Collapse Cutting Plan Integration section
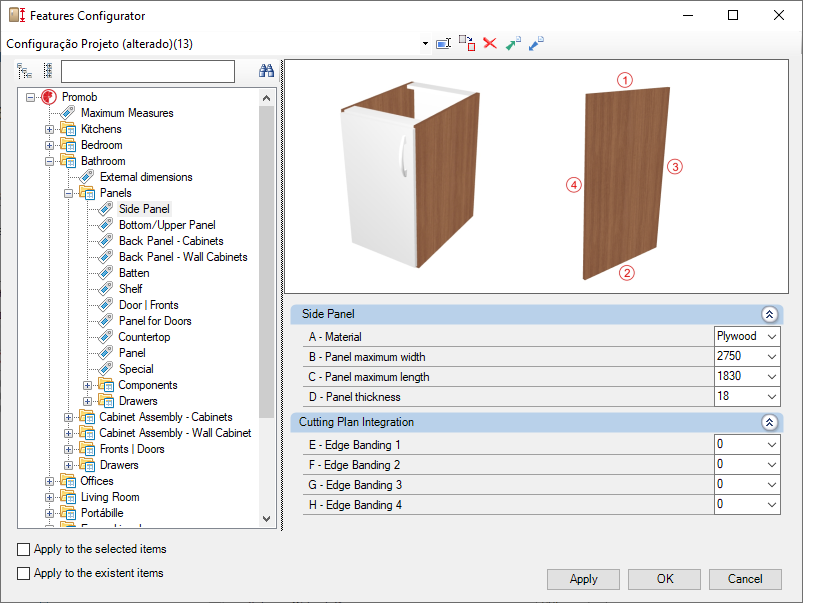The height and width of the screenshot is (615, 815). pos(769,422)
